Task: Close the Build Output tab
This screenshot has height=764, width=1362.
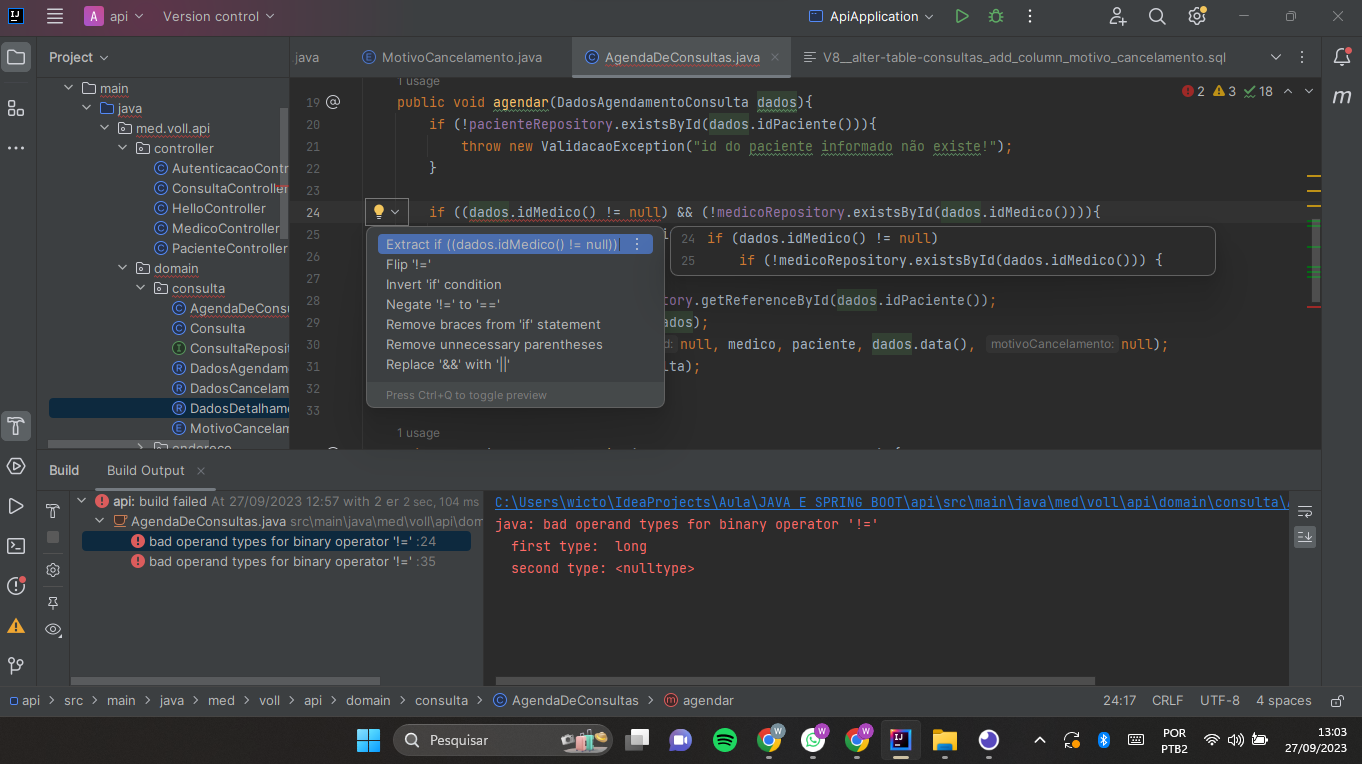Action: (201, 470)
